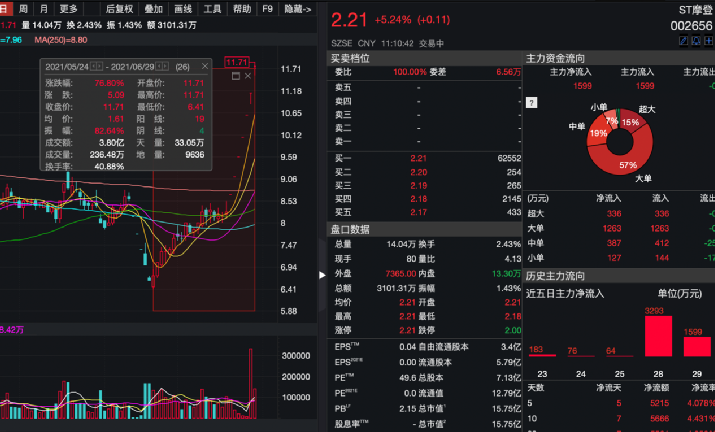Screen dimensions: 715x432
Task: Move end date 2021/06/29 one day later
Action: [x=165, y=67]
